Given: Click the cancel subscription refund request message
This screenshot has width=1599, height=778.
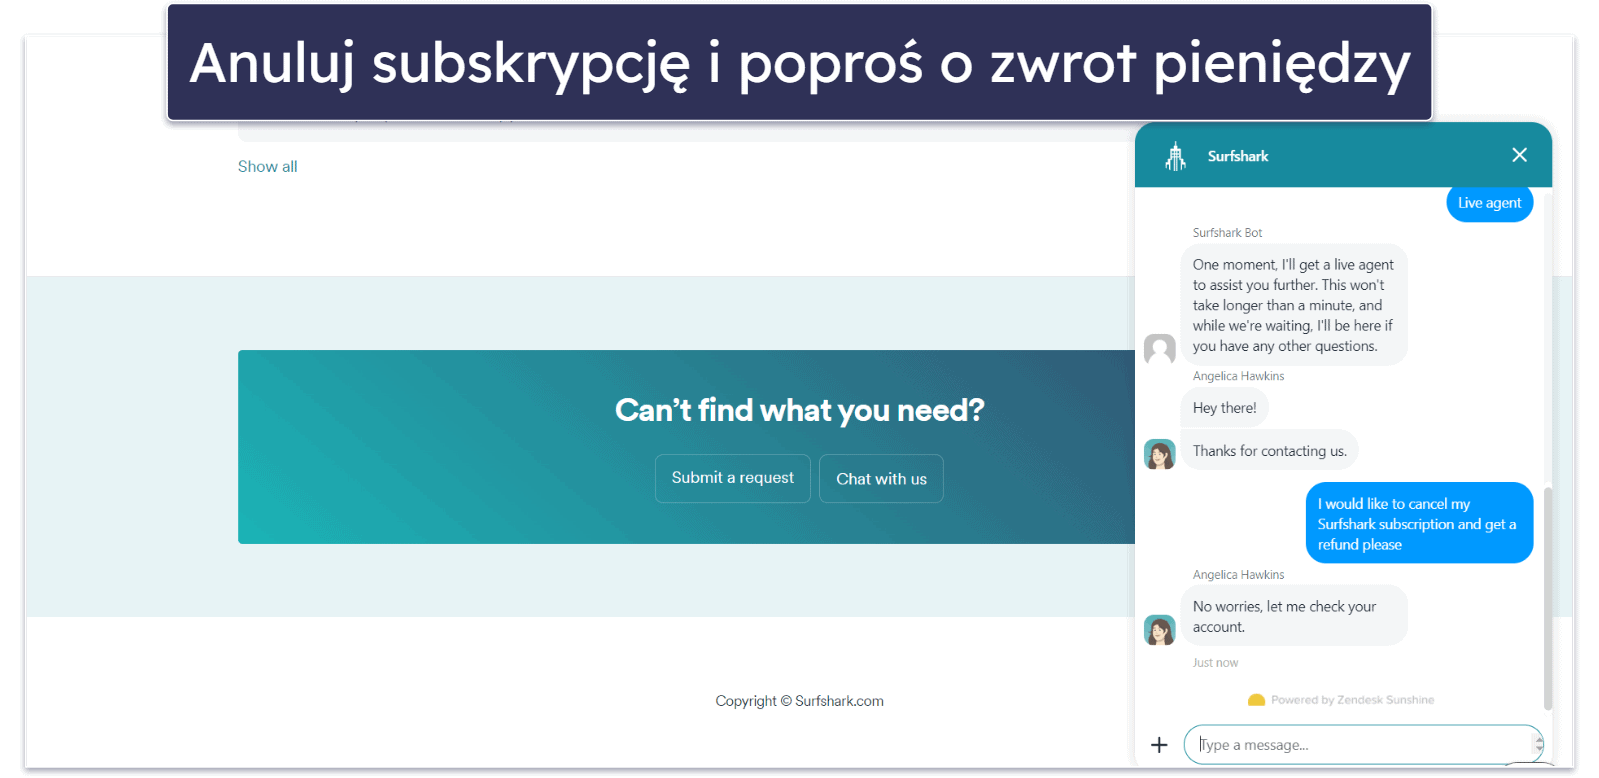Looking at the screenshot, I should [x=1419, y=524].
